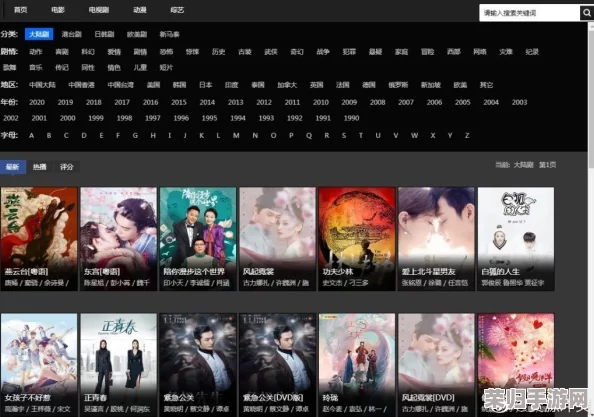Focus the search keyword input field
The image size is (594, 417).
529,13
